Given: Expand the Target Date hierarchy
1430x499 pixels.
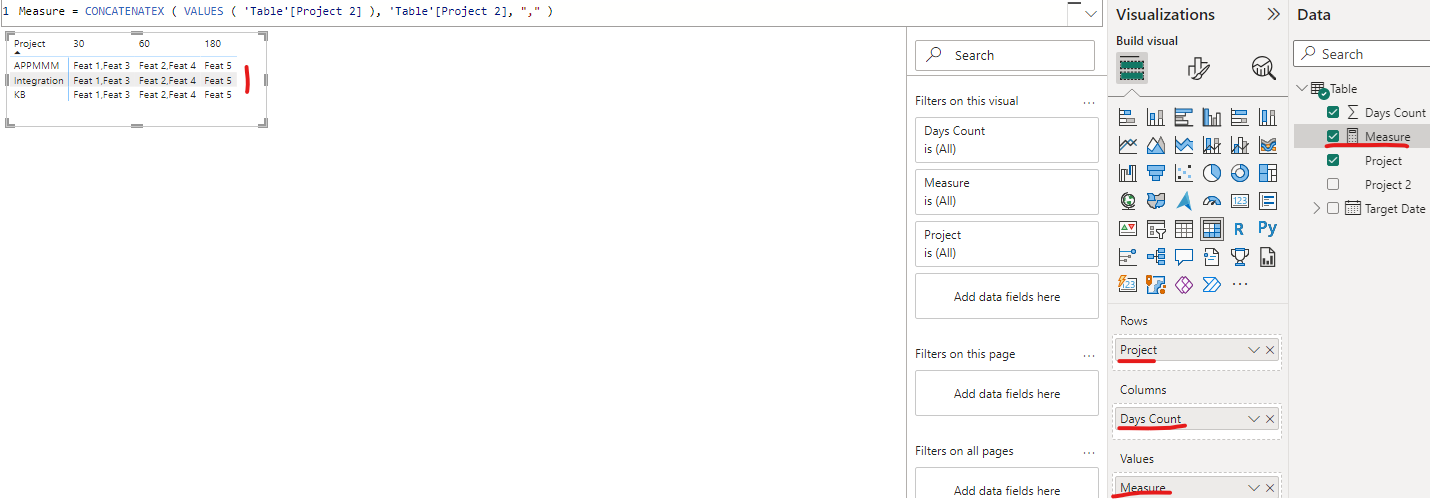Looking at the screenshot, I should click(x=1317, y=208).
